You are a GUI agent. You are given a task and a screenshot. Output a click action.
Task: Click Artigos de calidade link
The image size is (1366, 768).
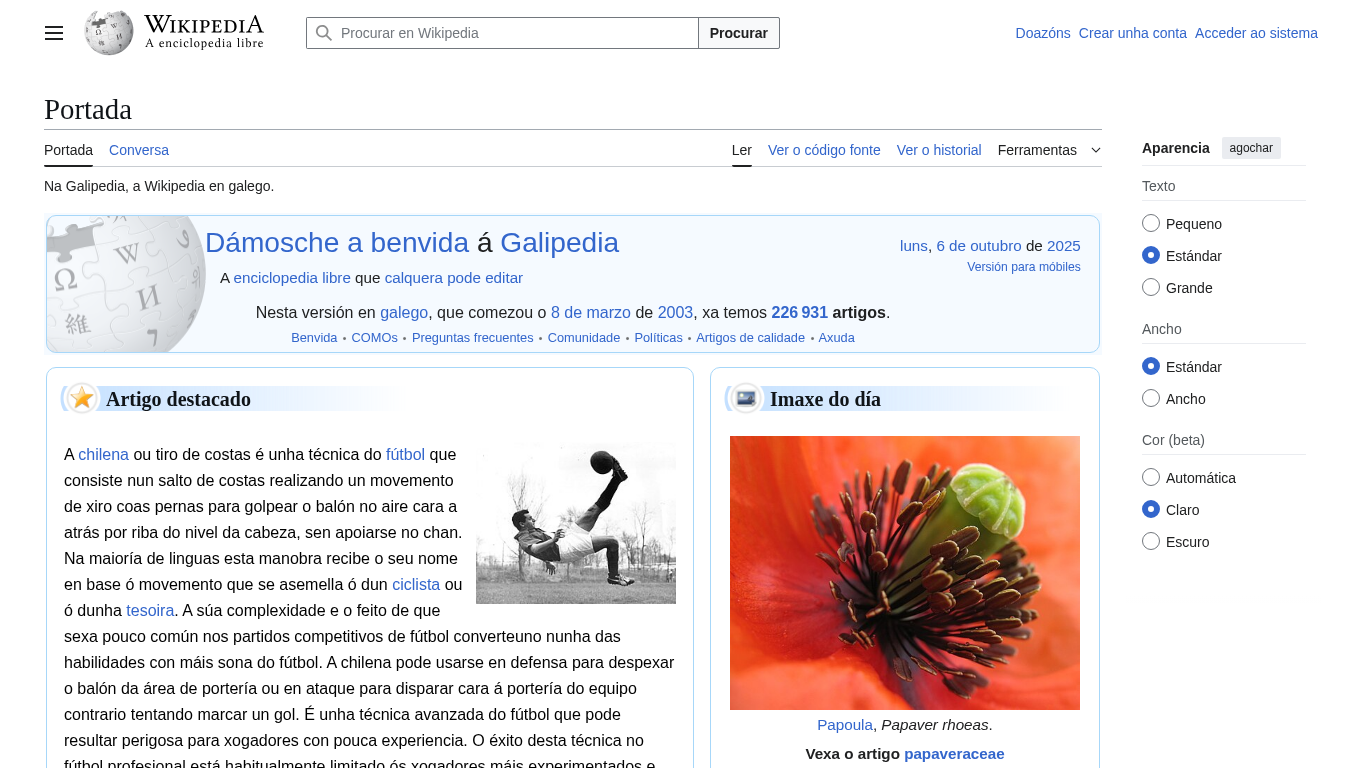coord(751,338)
